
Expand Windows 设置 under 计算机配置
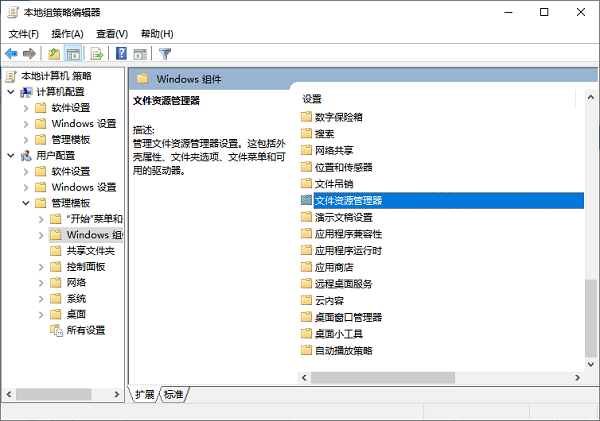tap(26, 124)
